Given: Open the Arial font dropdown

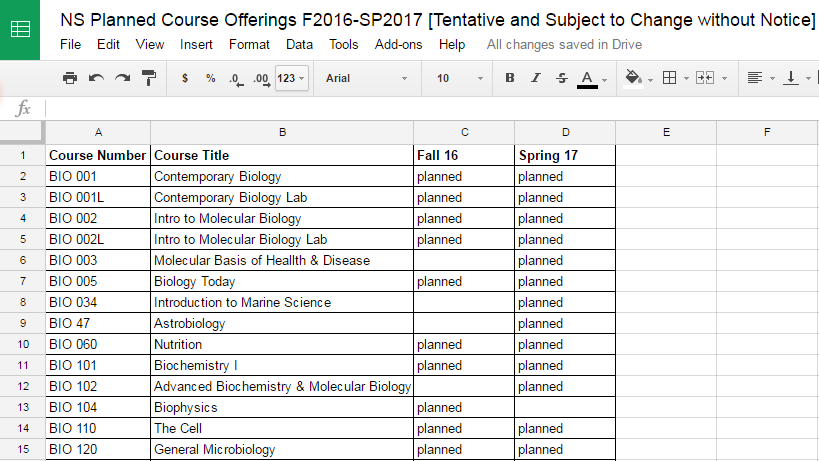Looking at the screenshot, I should 367,78.
